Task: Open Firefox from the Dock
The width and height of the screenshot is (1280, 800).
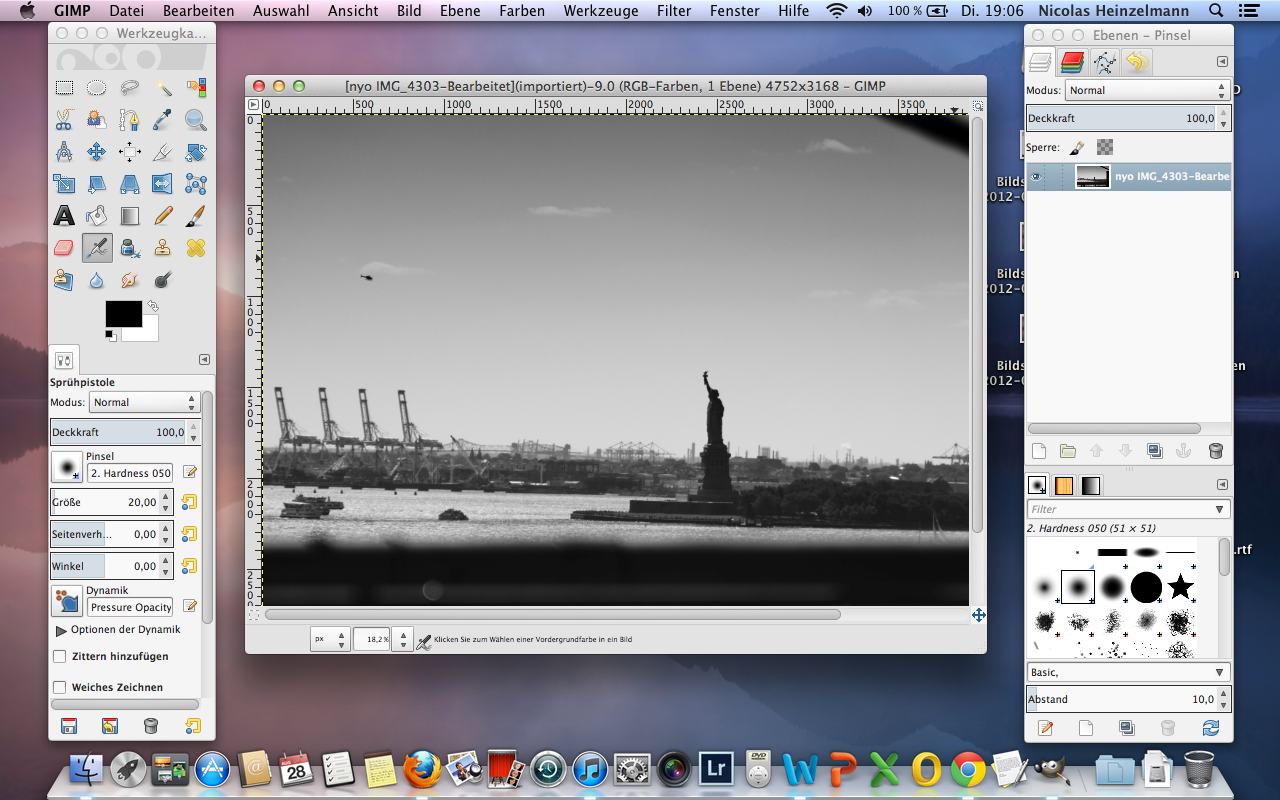Action: point(422,769)
